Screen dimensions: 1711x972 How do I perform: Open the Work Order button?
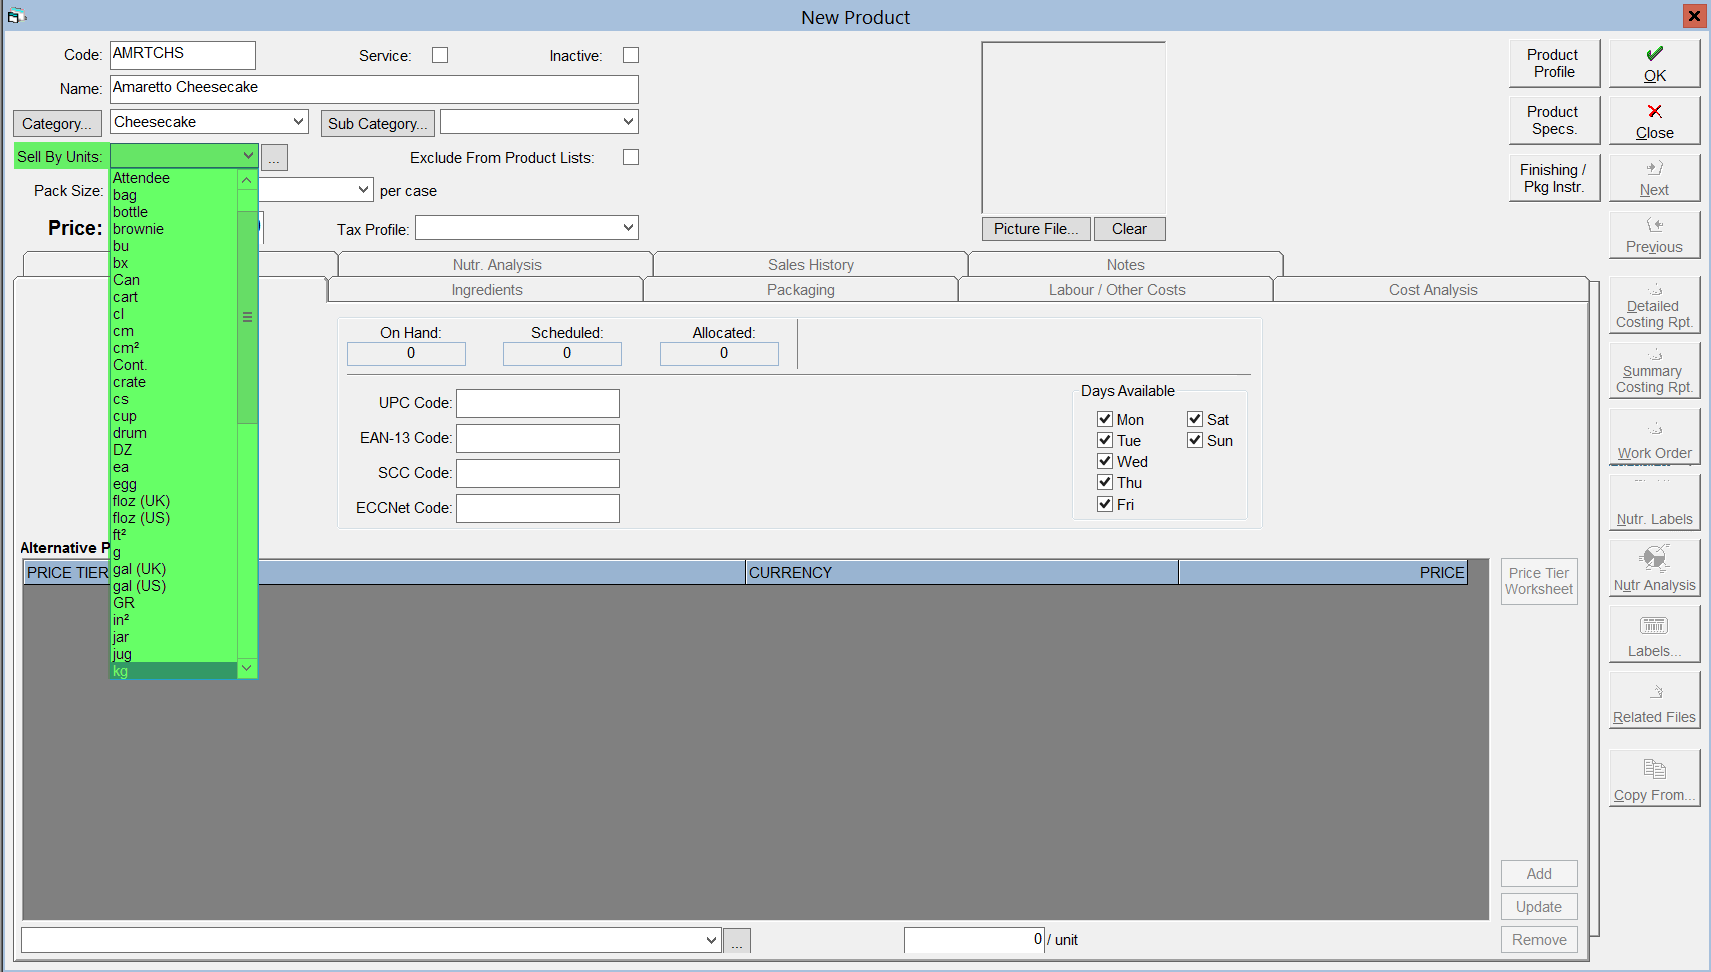tap(1654, 437)
